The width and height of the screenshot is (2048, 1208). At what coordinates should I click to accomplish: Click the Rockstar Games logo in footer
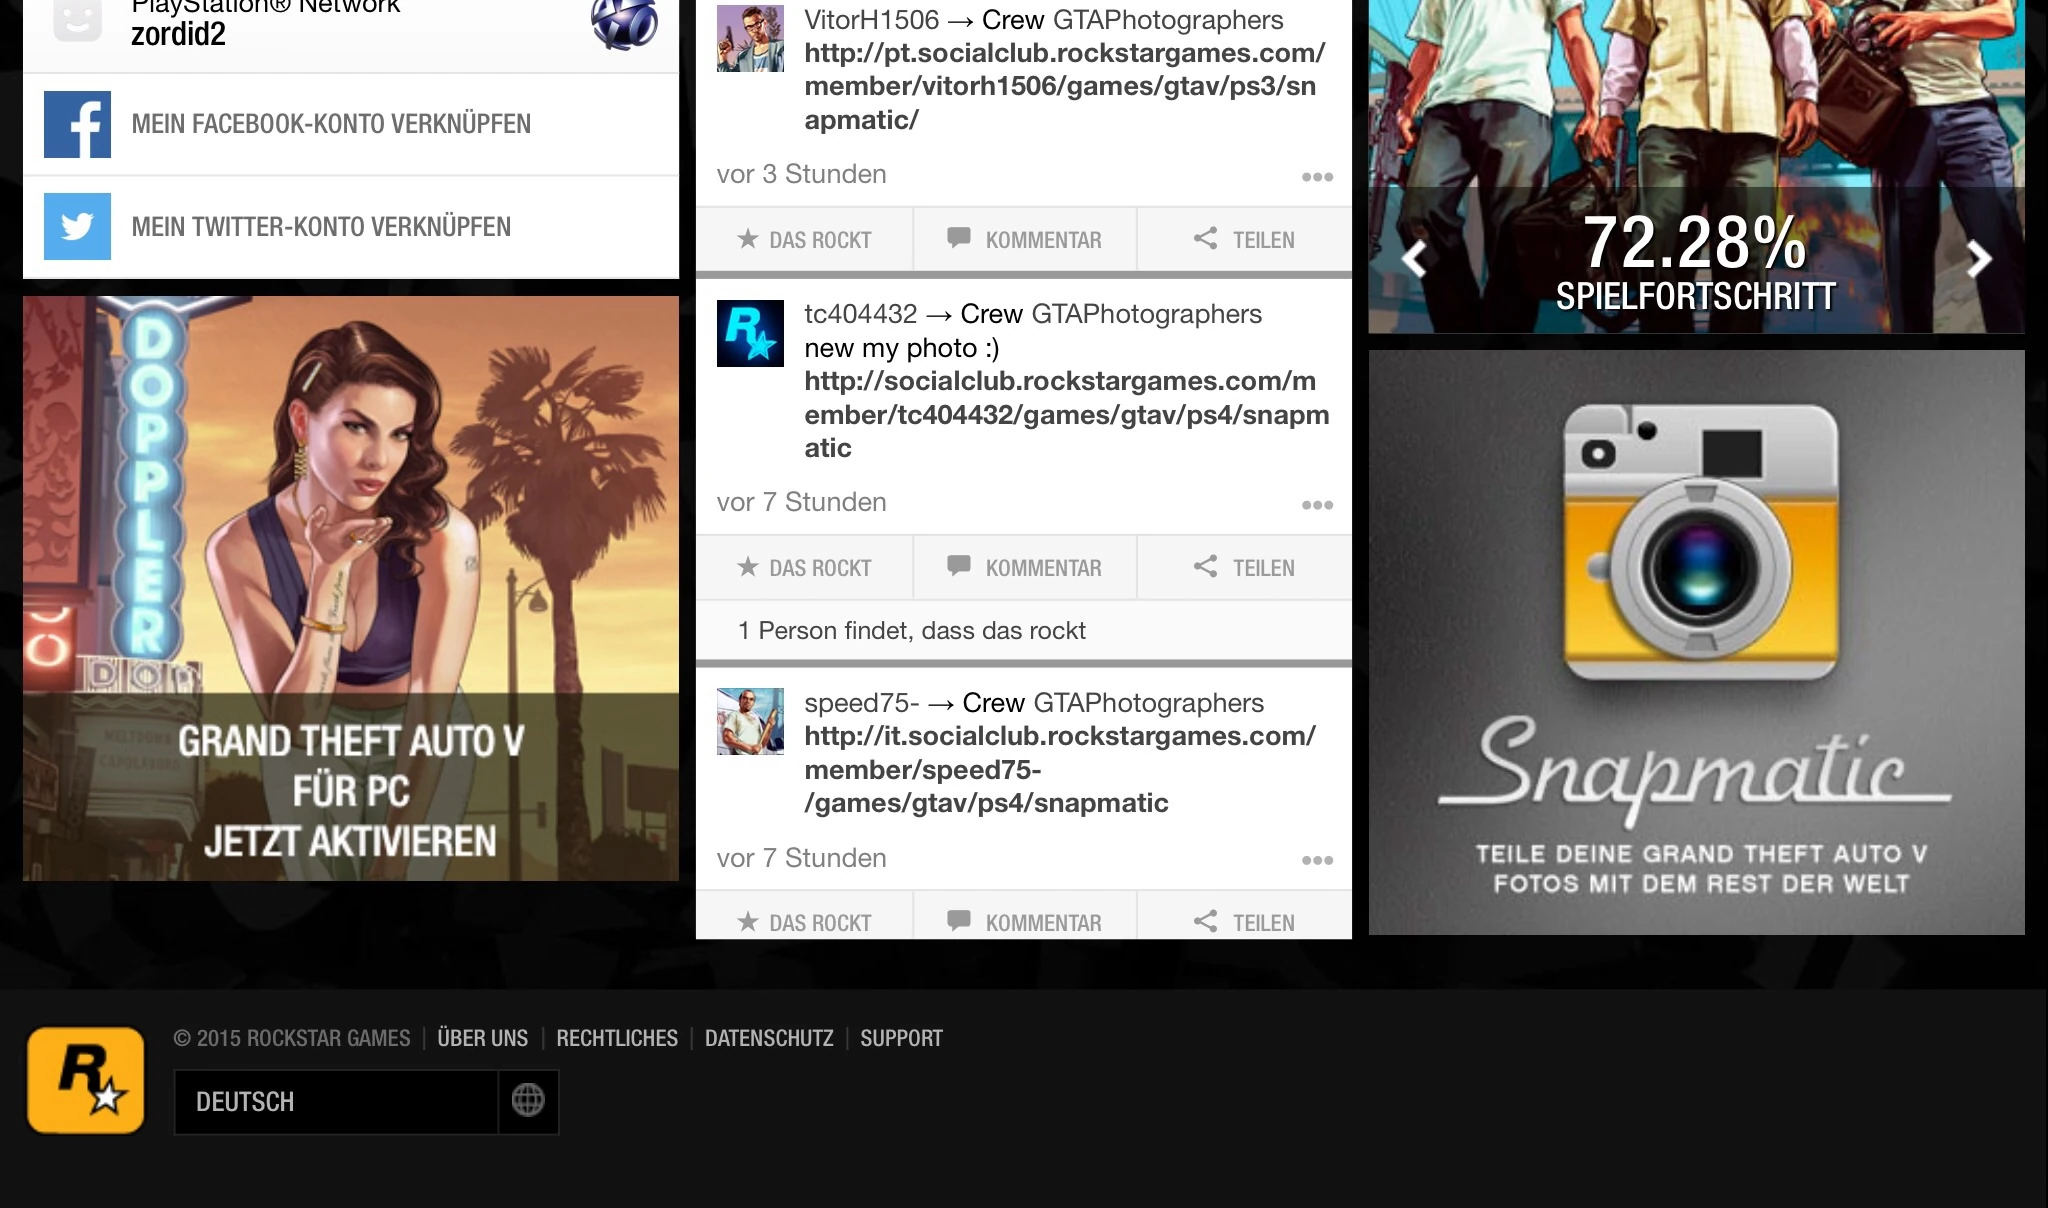[86, 1080]
